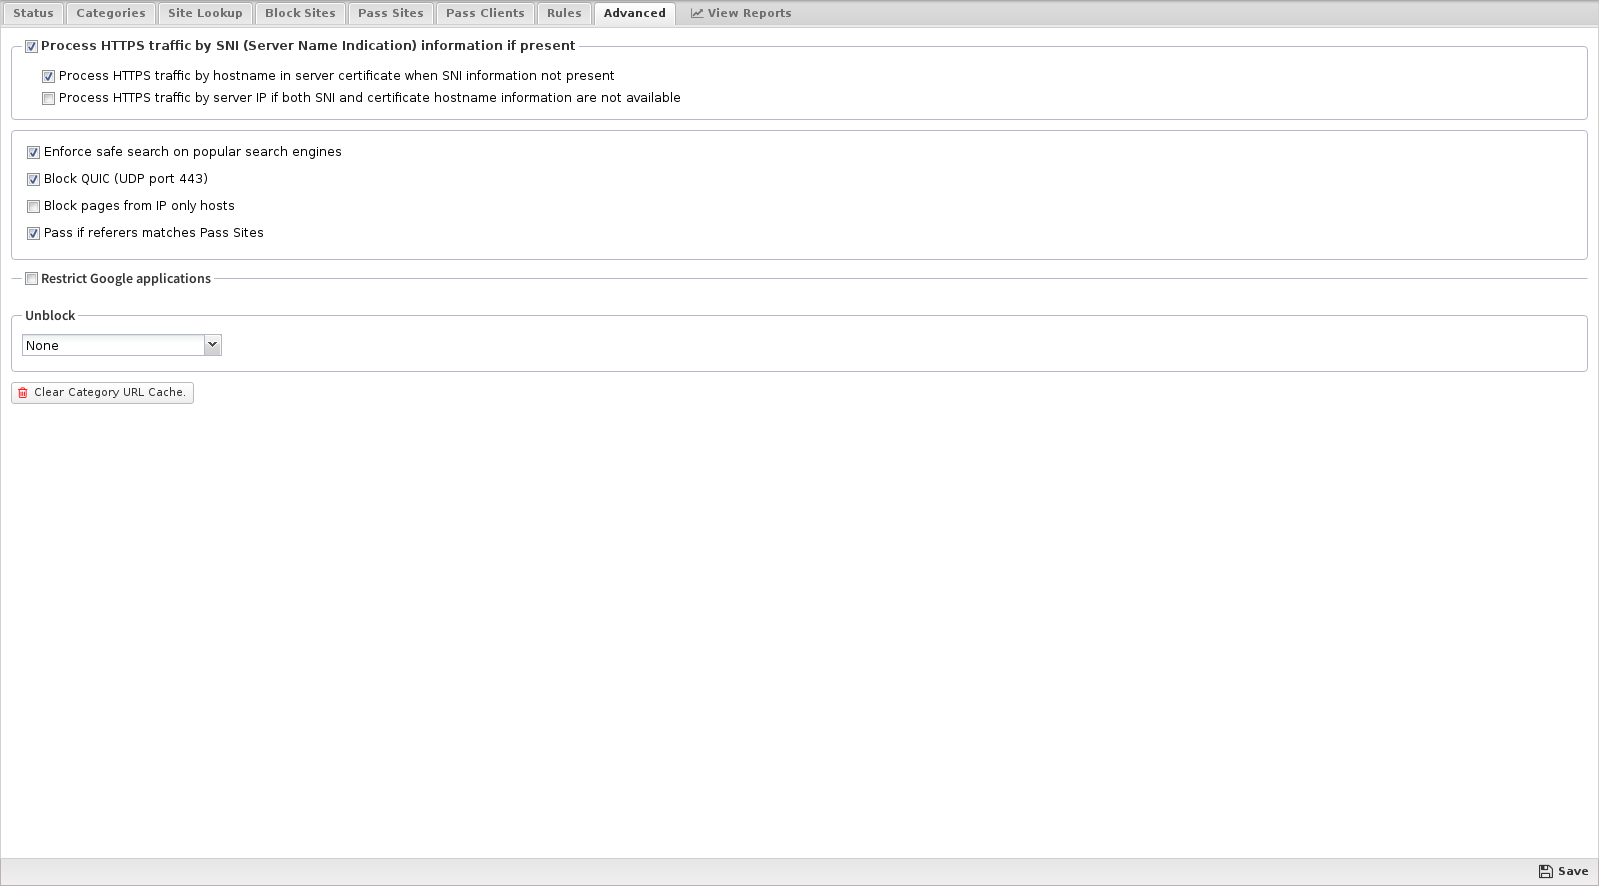This screenshot has width=1599, height=886.
Task: Click the chart icon beside View Reports
Action: [697, 14]
